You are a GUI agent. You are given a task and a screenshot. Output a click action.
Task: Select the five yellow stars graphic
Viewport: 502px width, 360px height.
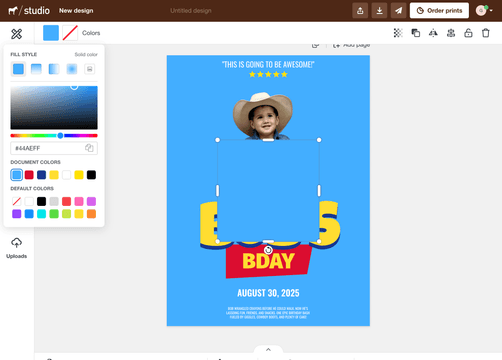[x=268, y=74]
